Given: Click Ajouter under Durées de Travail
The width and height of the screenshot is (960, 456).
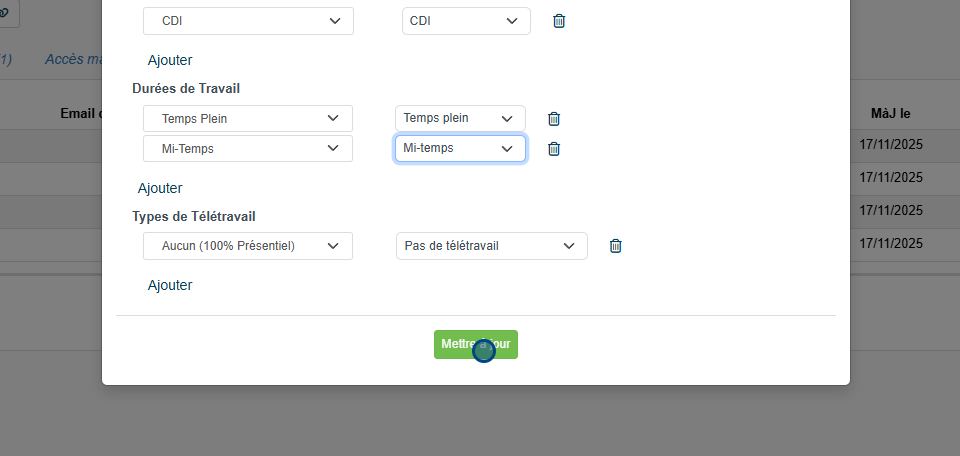Looking at the screenshot, I should click(x=160, y=188).
